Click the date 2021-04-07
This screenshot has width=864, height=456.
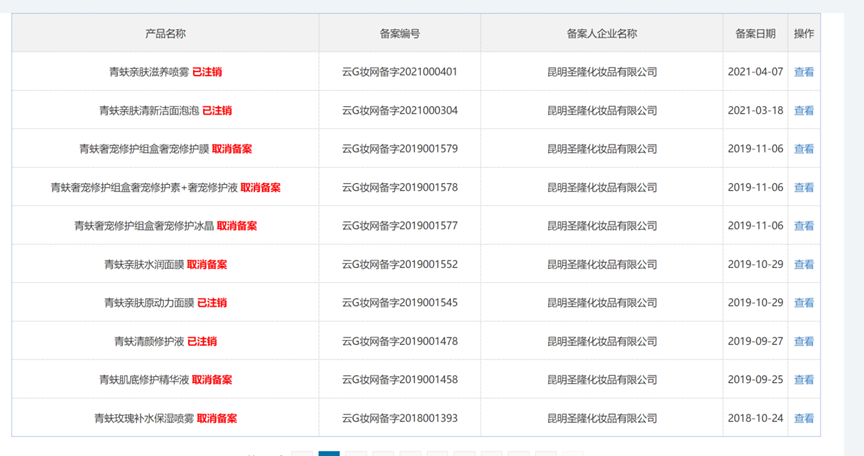pyautogui.click(x=755, y=72)
